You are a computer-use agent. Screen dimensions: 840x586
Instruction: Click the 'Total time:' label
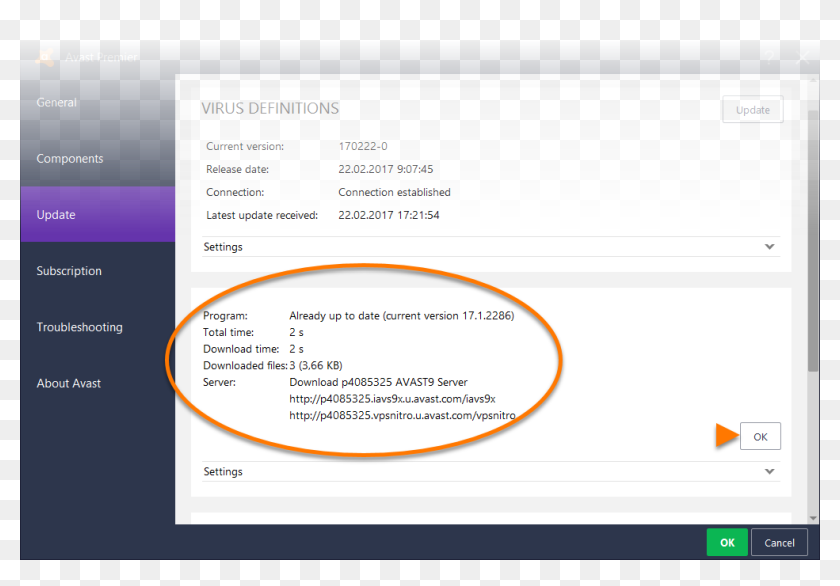(228, 332)
